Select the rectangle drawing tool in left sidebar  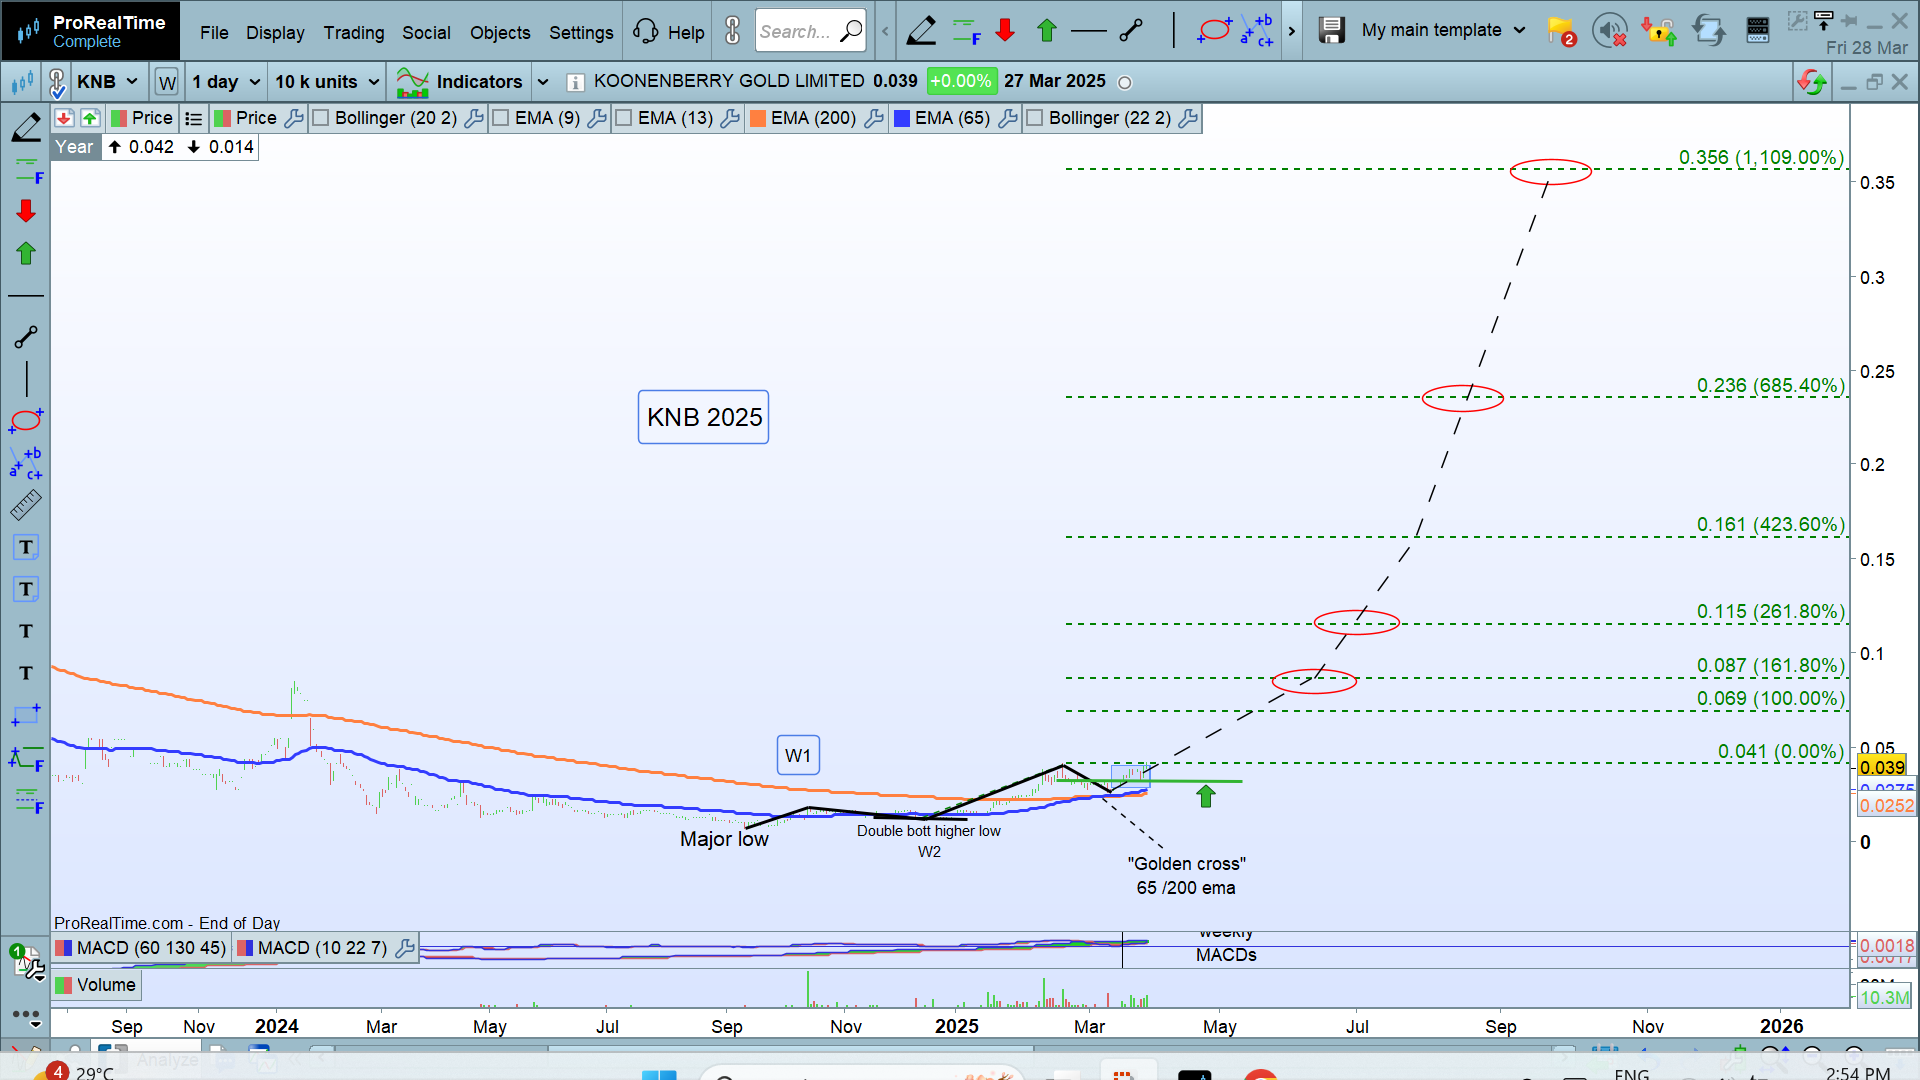[x=26, y=715]
